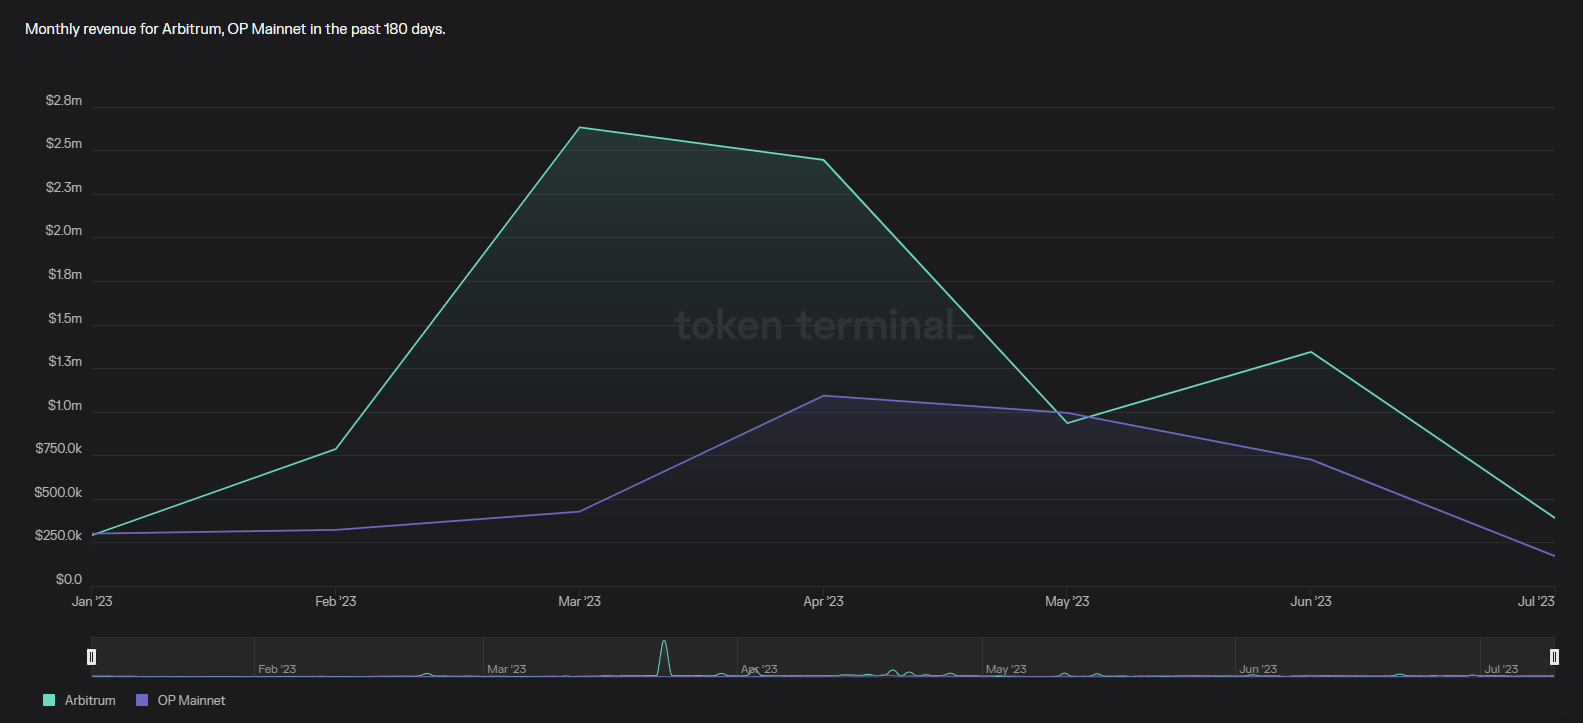1583x723 pixels.
Task: Click the Arbitrum Mar '23 peak data point
Action: [580, 127]
